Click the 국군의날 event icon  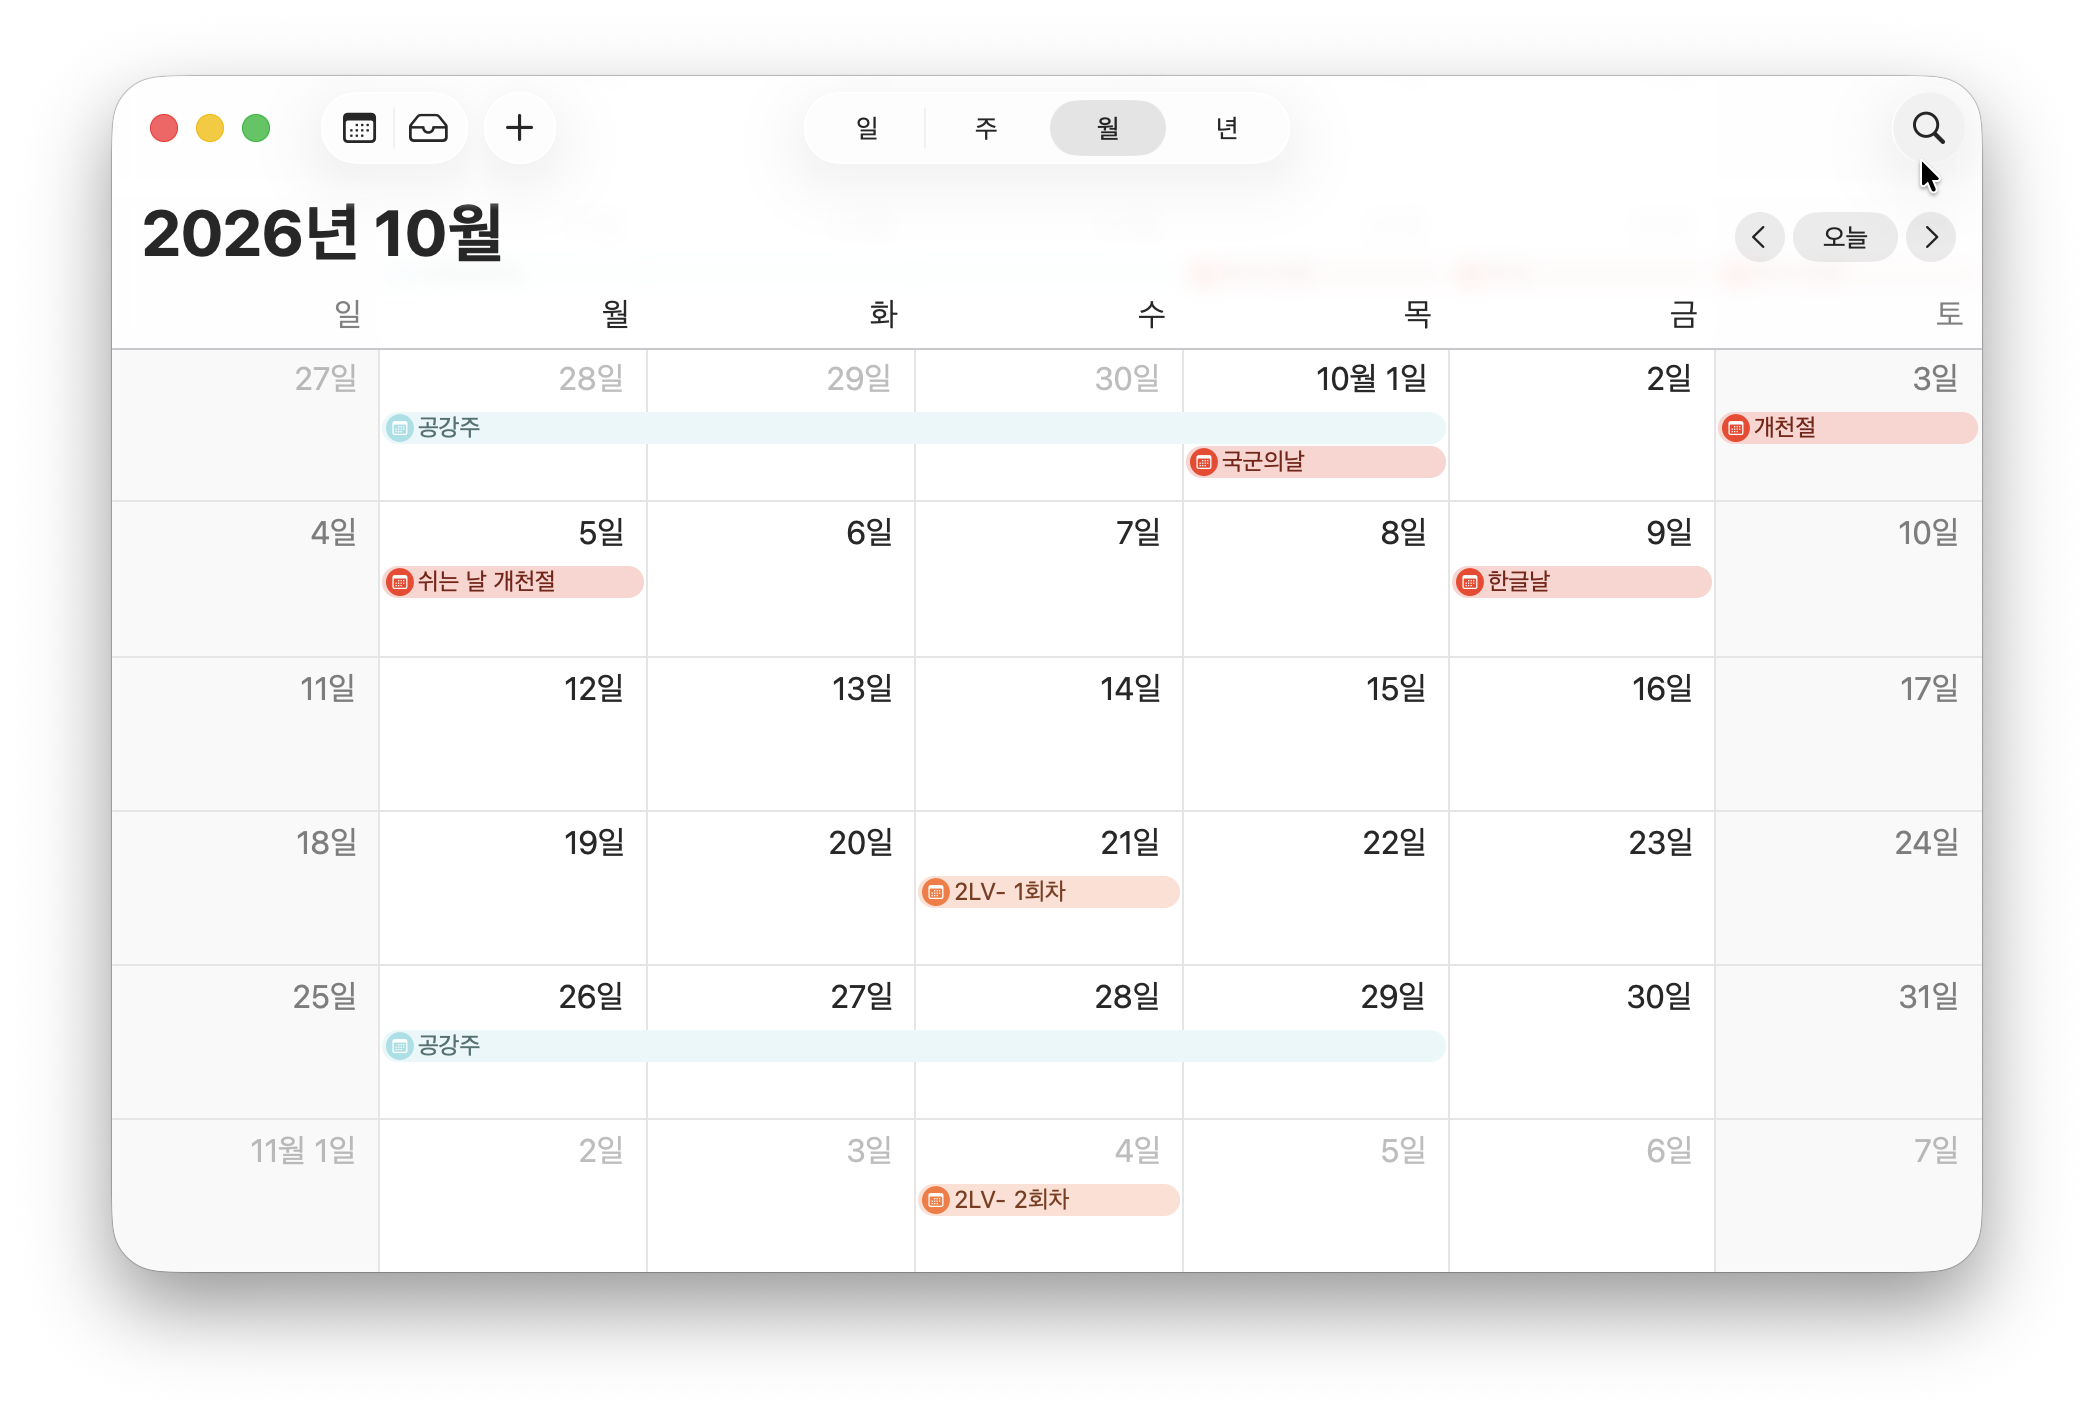tap(1204, 462)
